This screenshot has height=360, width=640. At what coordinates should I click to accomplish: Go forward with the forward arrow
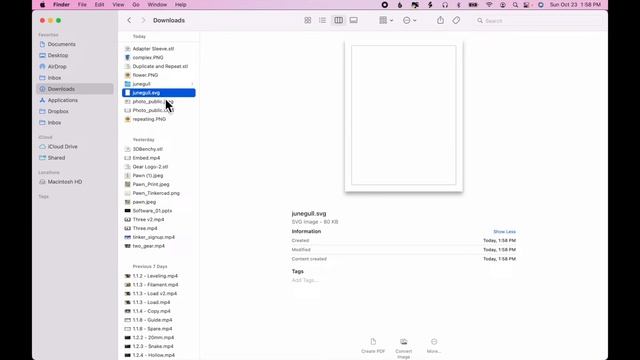tap(143, 20)
